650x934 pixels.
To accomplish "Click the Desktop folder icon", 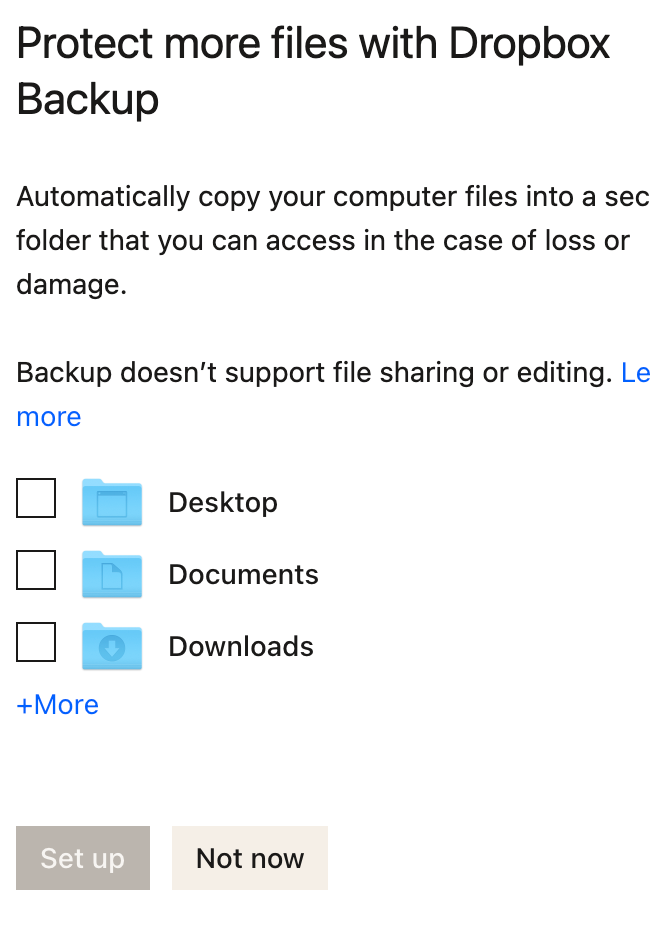I will pos(112,502).
